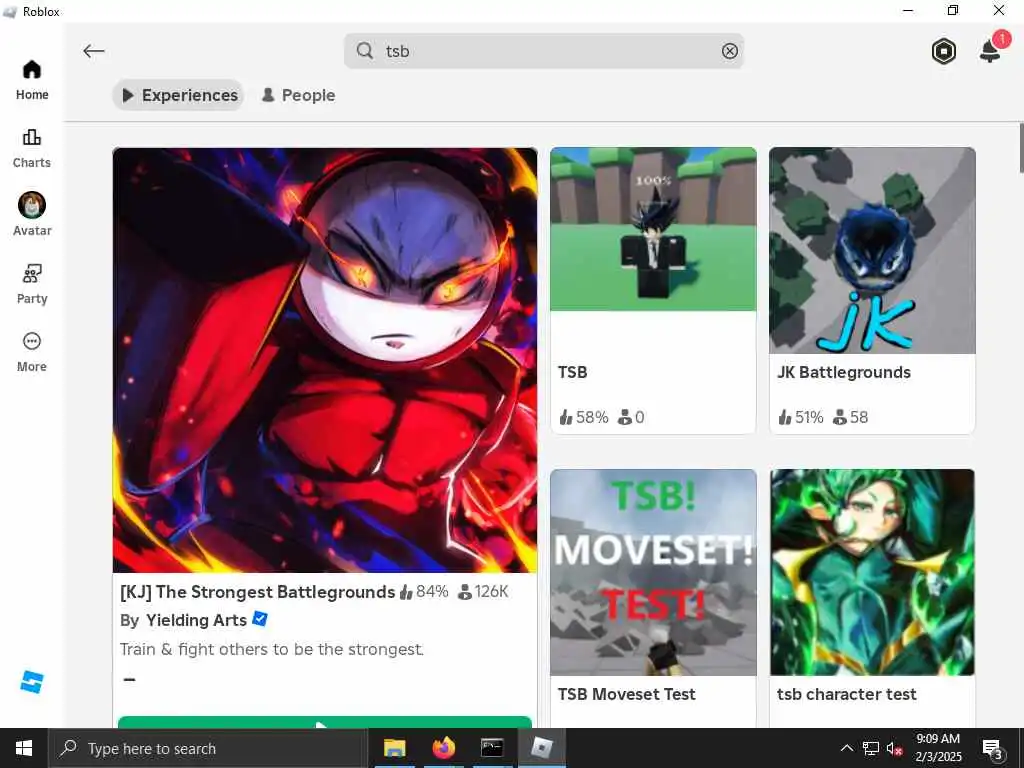Open the Action Center notifications icon

coord(993,749)
